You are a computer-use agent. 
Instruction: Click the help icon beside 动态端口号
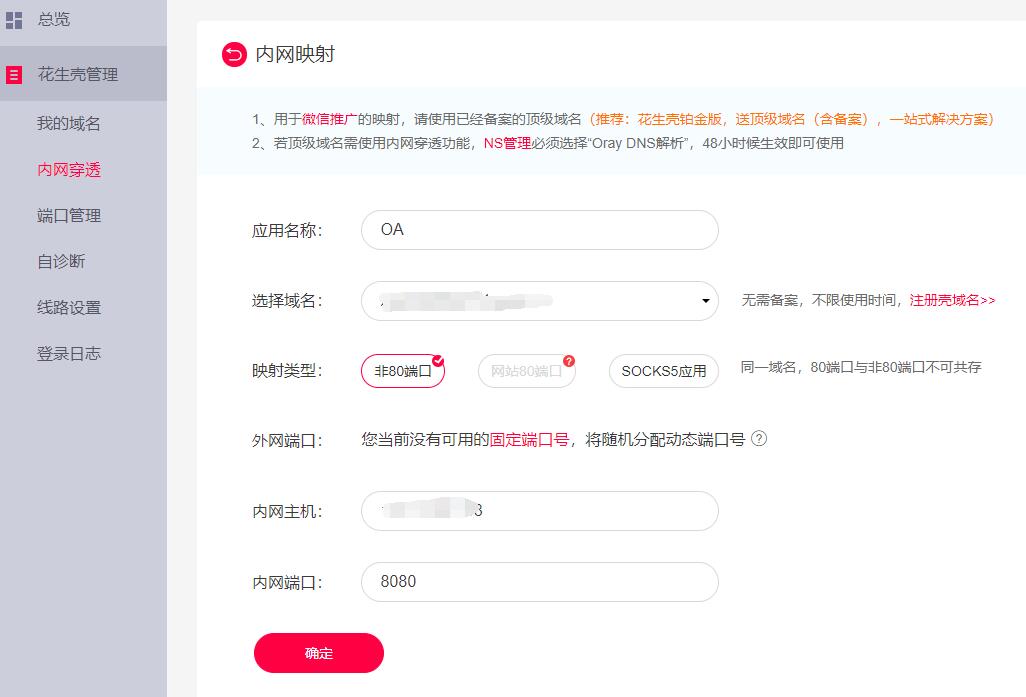[759, 438]
